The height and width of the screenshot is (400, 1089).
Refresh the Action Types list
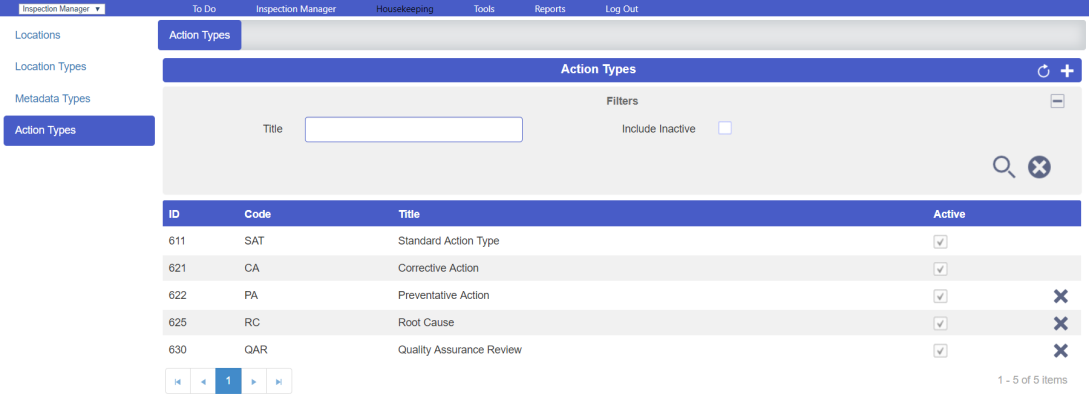(1043, 71)
